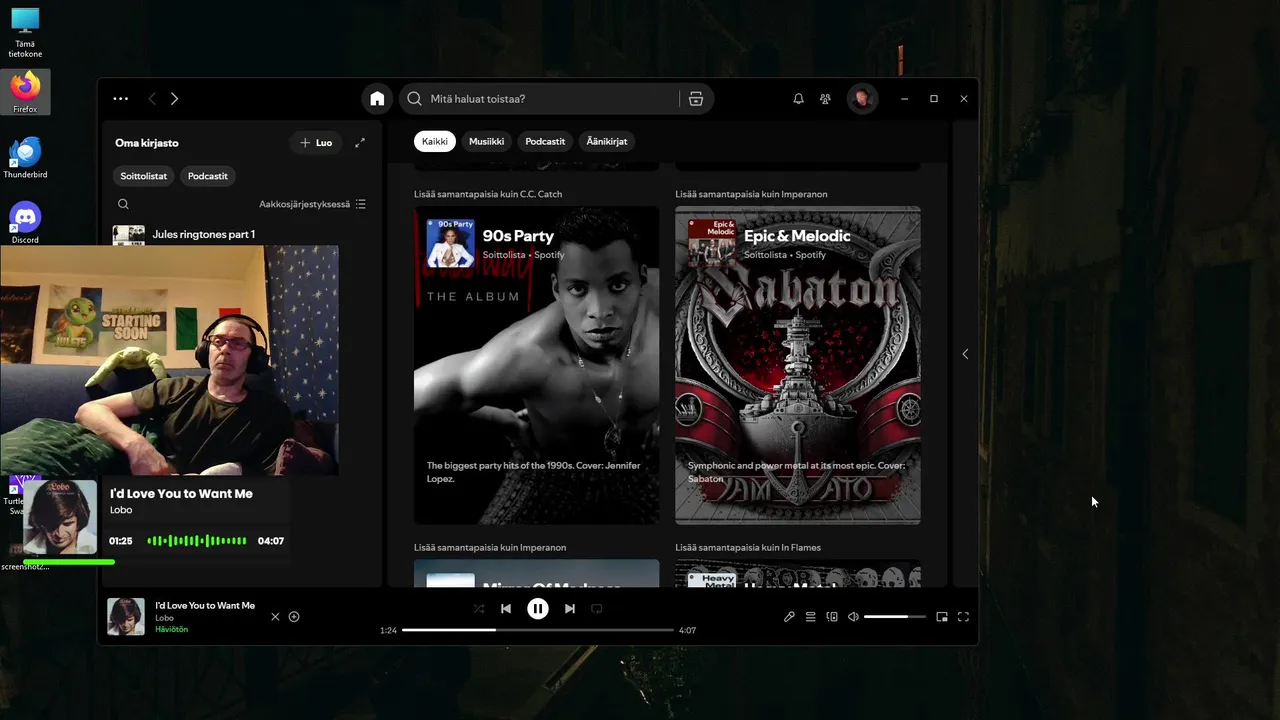Toggle shuffle playback
This screenshot has width=1280, height=720.
click(x=478, y=608)
